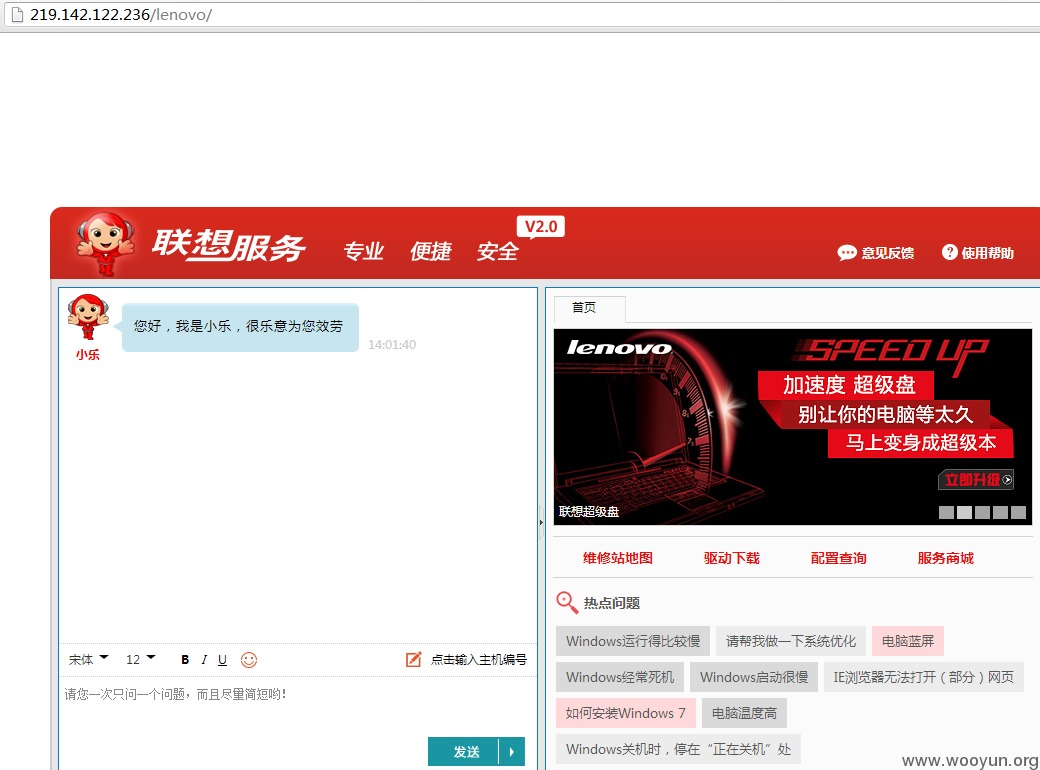Toggle underline formatting U button
This screenshot has width=1040, height=770.
click(222, 659)
